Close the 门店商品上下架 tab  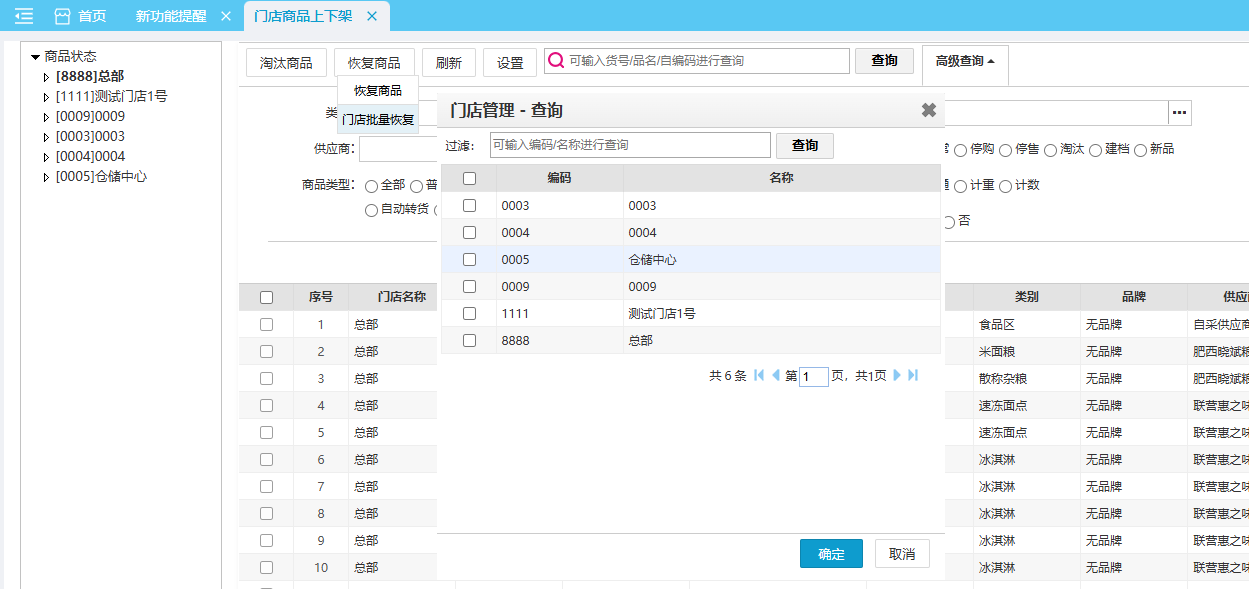pos(372,16)
